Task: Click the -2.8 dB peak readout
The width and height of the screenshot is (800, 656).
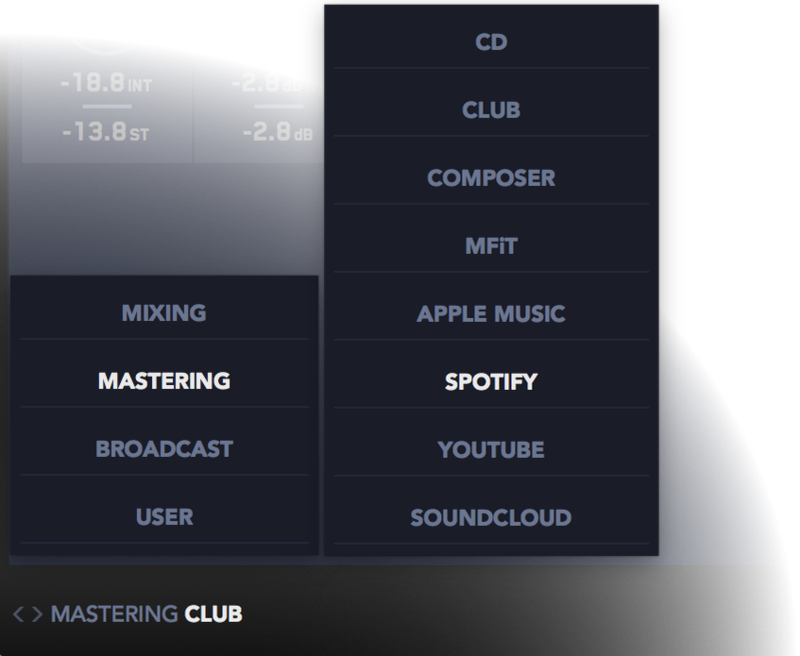Action: pyautogui.click(x=278, y=132)
